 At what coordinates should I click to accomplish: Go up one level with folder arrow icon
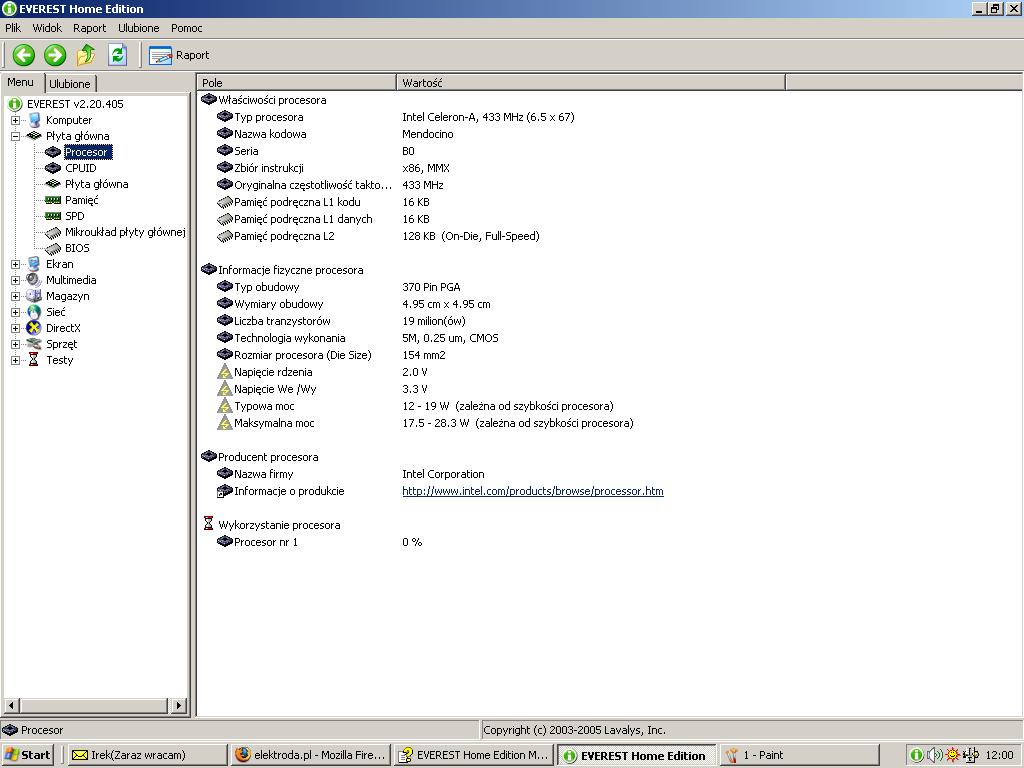tap(86, 55)
